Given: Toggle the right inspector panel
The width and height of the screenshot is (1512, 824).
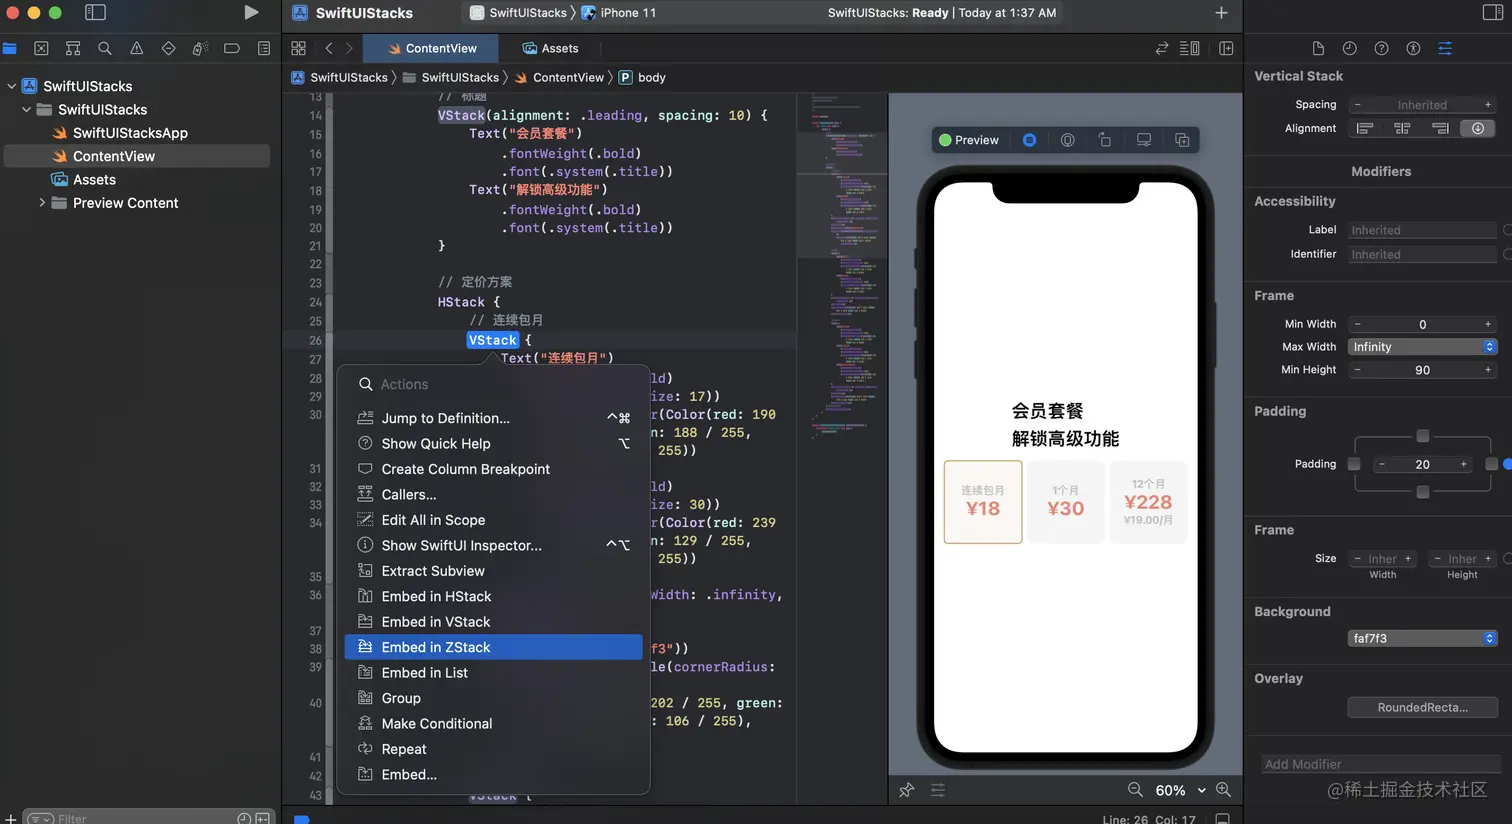Looking at the screenshot, I should [x=1492, y=12].
